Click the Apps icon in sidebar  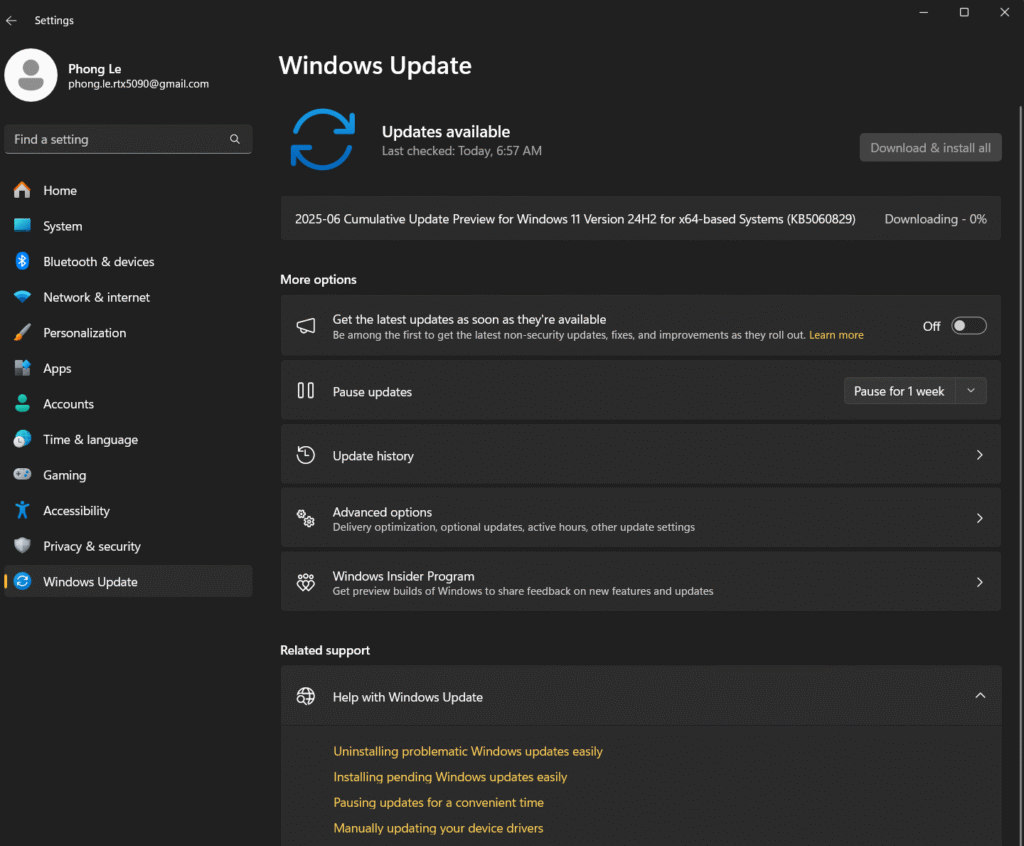point(22,368)
